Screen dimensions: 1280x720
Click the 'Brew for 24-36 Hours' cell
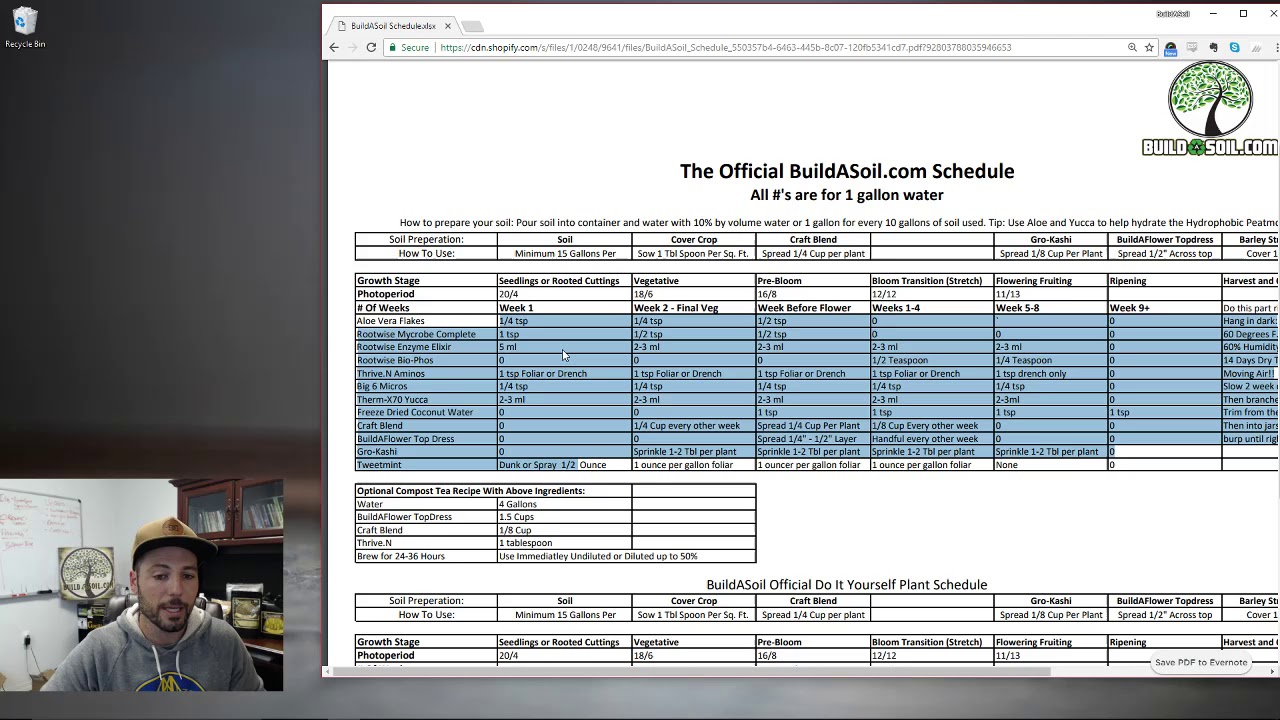coord(426,556)
